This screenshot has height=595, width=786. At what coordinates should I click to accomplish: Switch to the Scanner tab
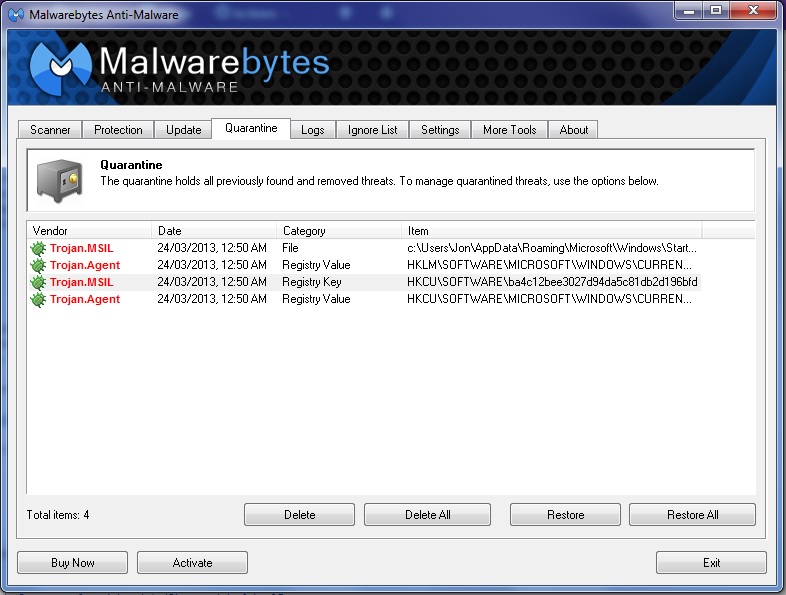(50, 130)
